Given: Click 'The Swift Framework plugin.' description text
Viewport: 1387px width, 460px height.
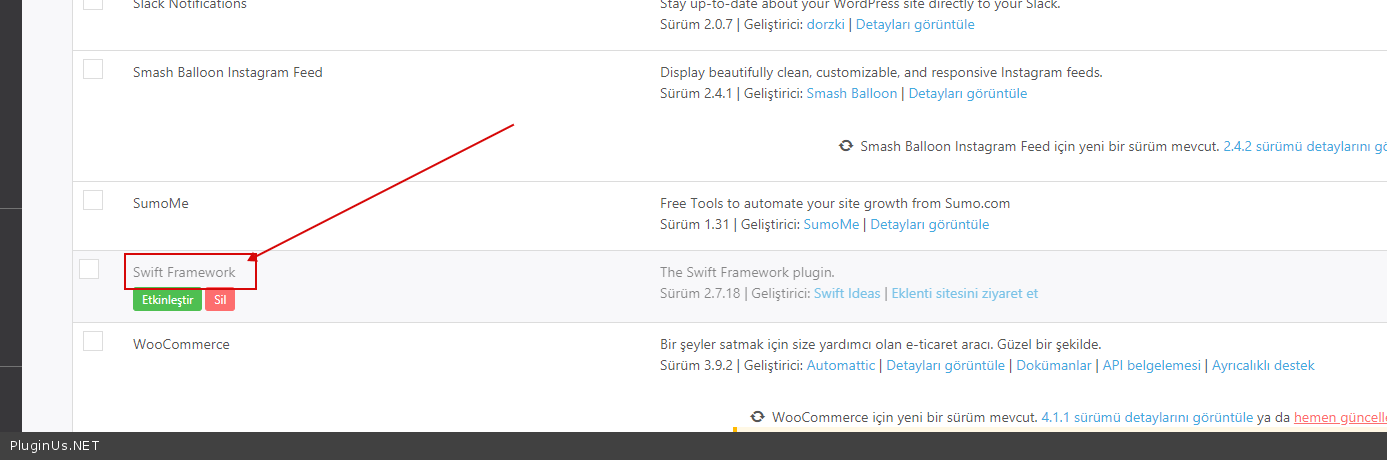Looking at the screenshot, I should 747,273.
